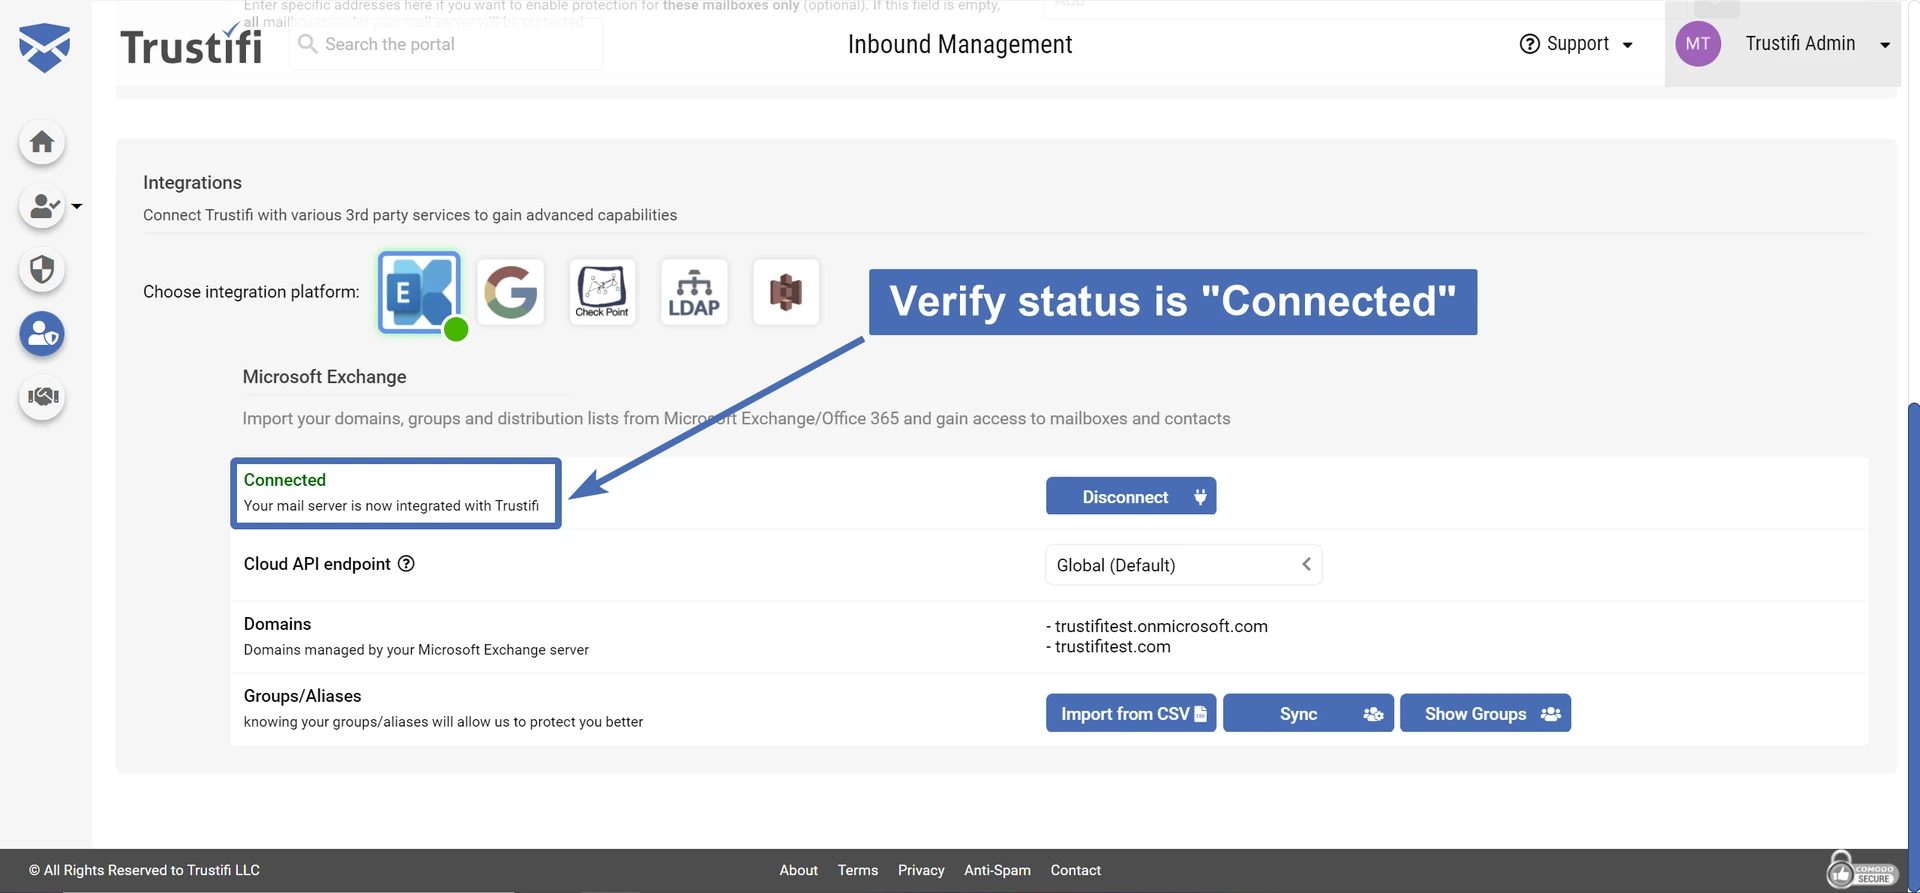Click the 'Integrations' section heading
This screenshot has width=1920, height=893.
(192, 183)
